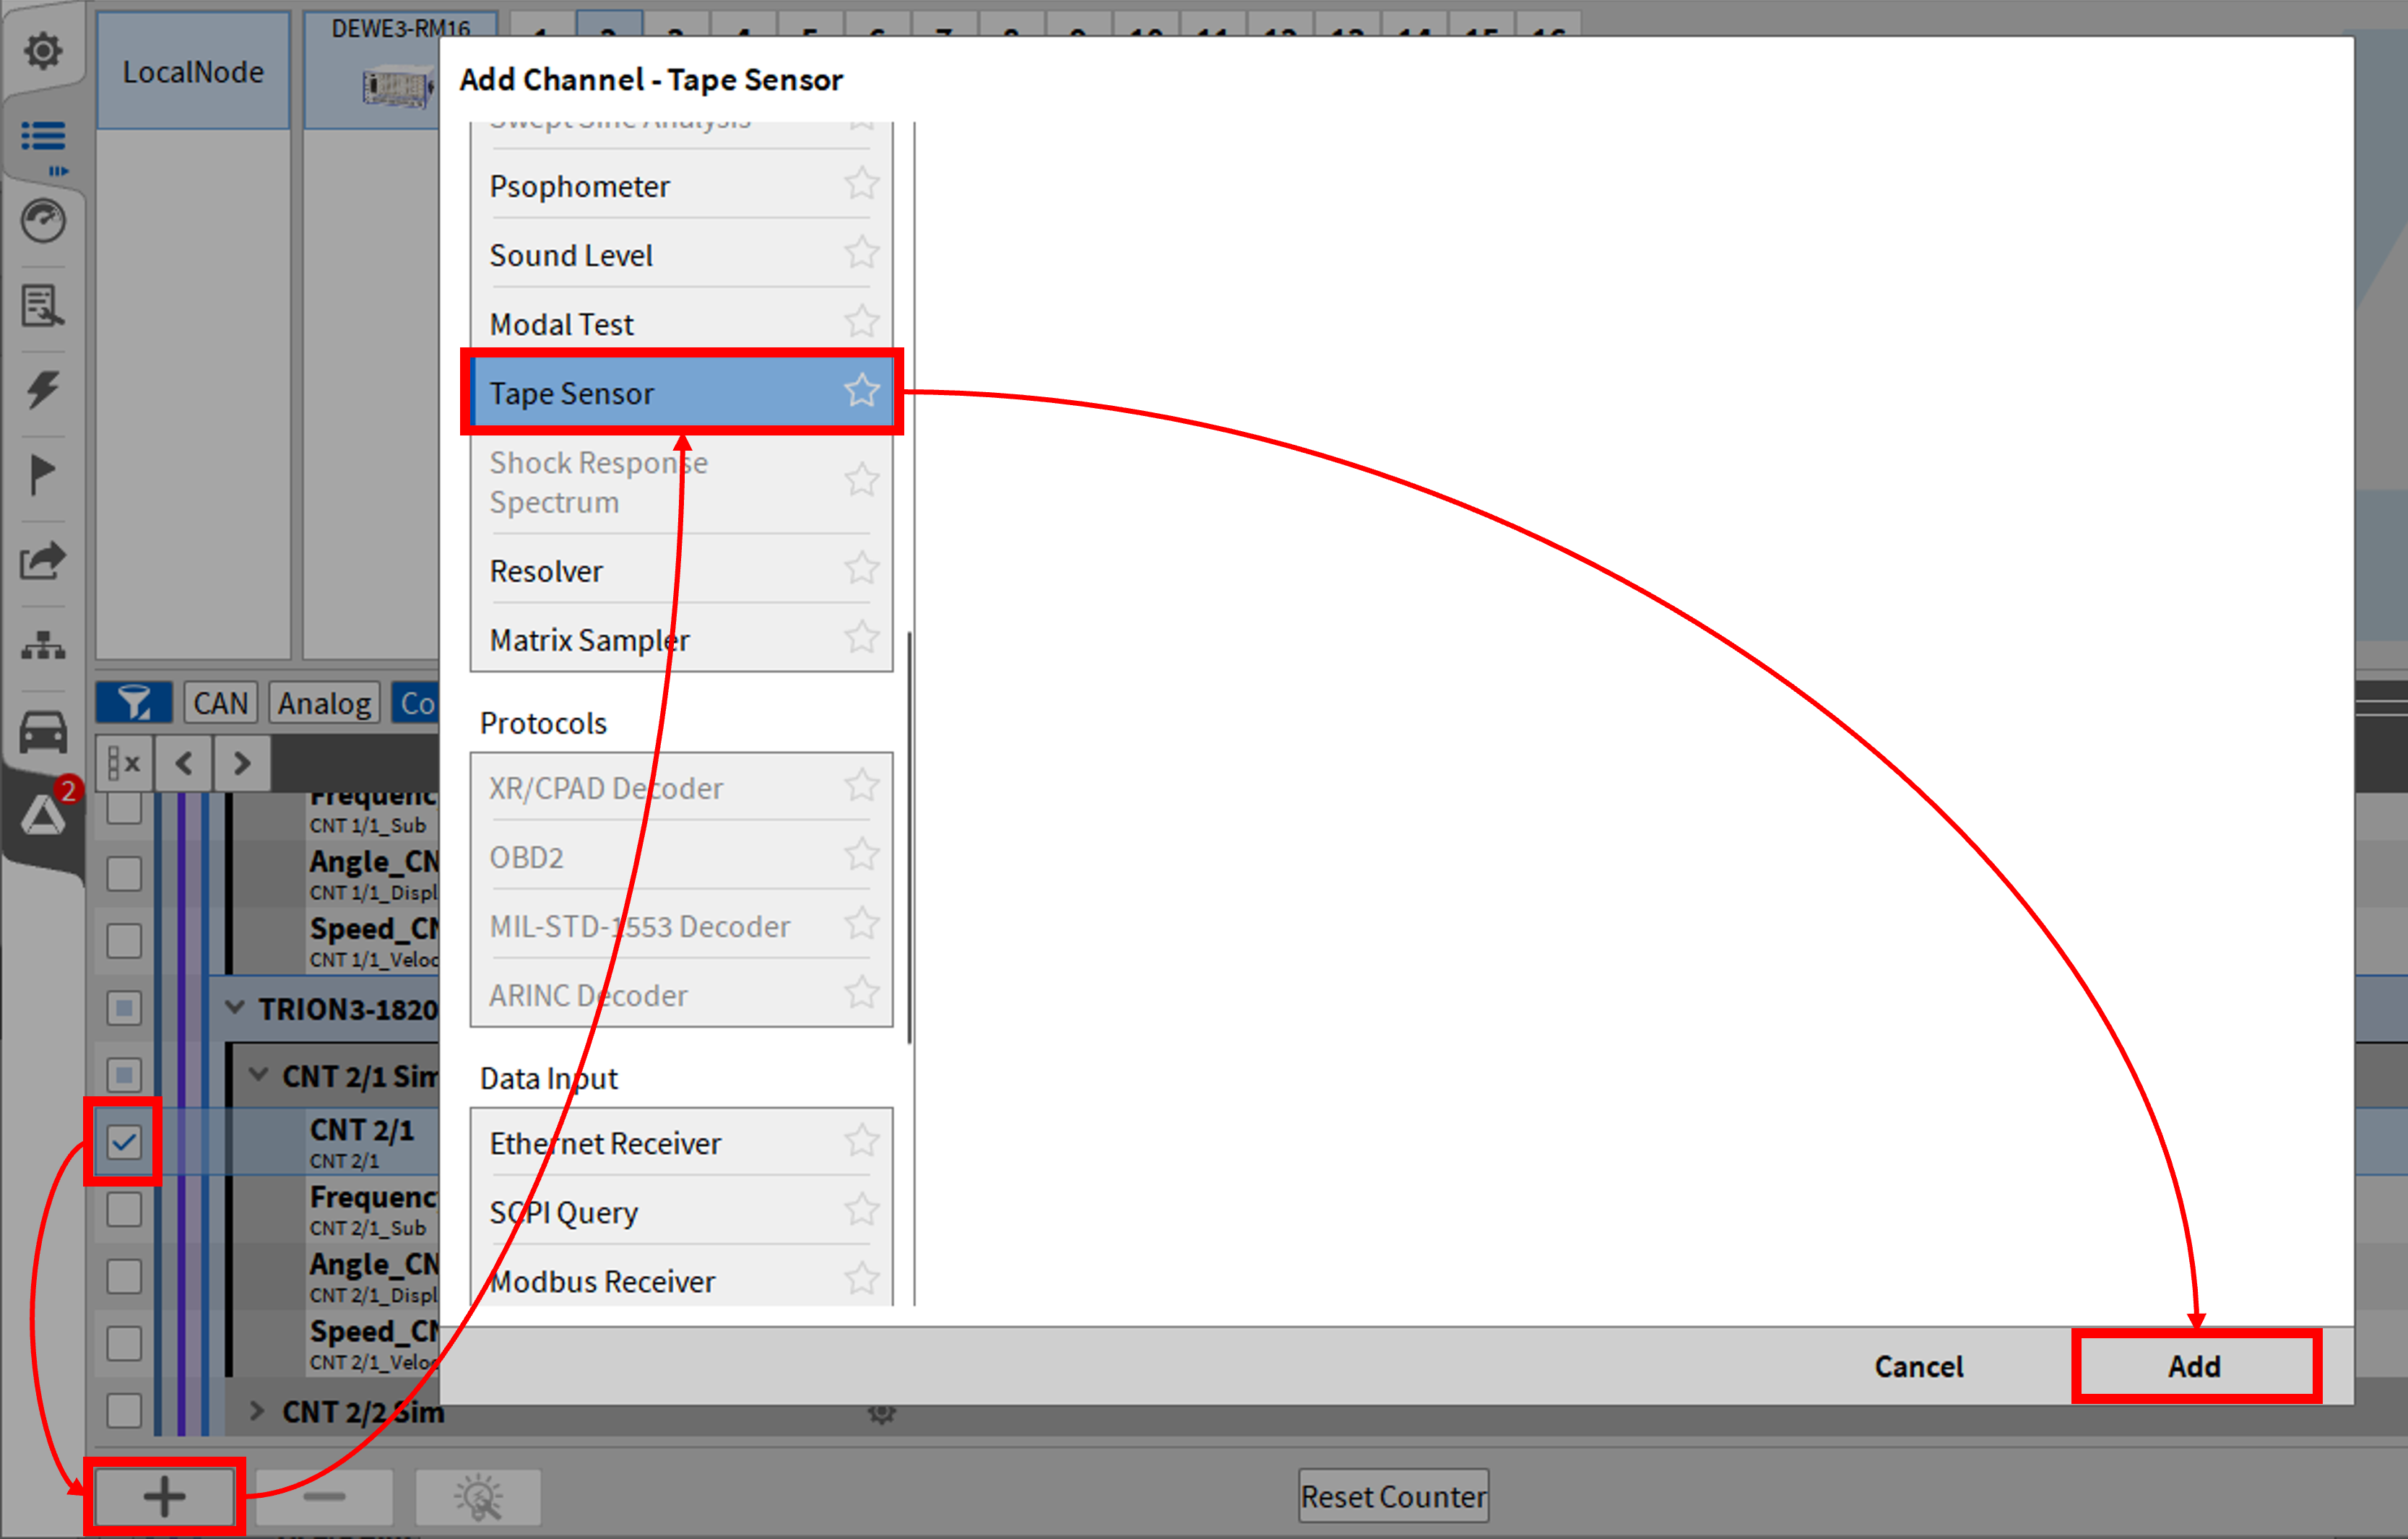Open the CNT 2/2 Sim gear settings

coord(881,1412)
